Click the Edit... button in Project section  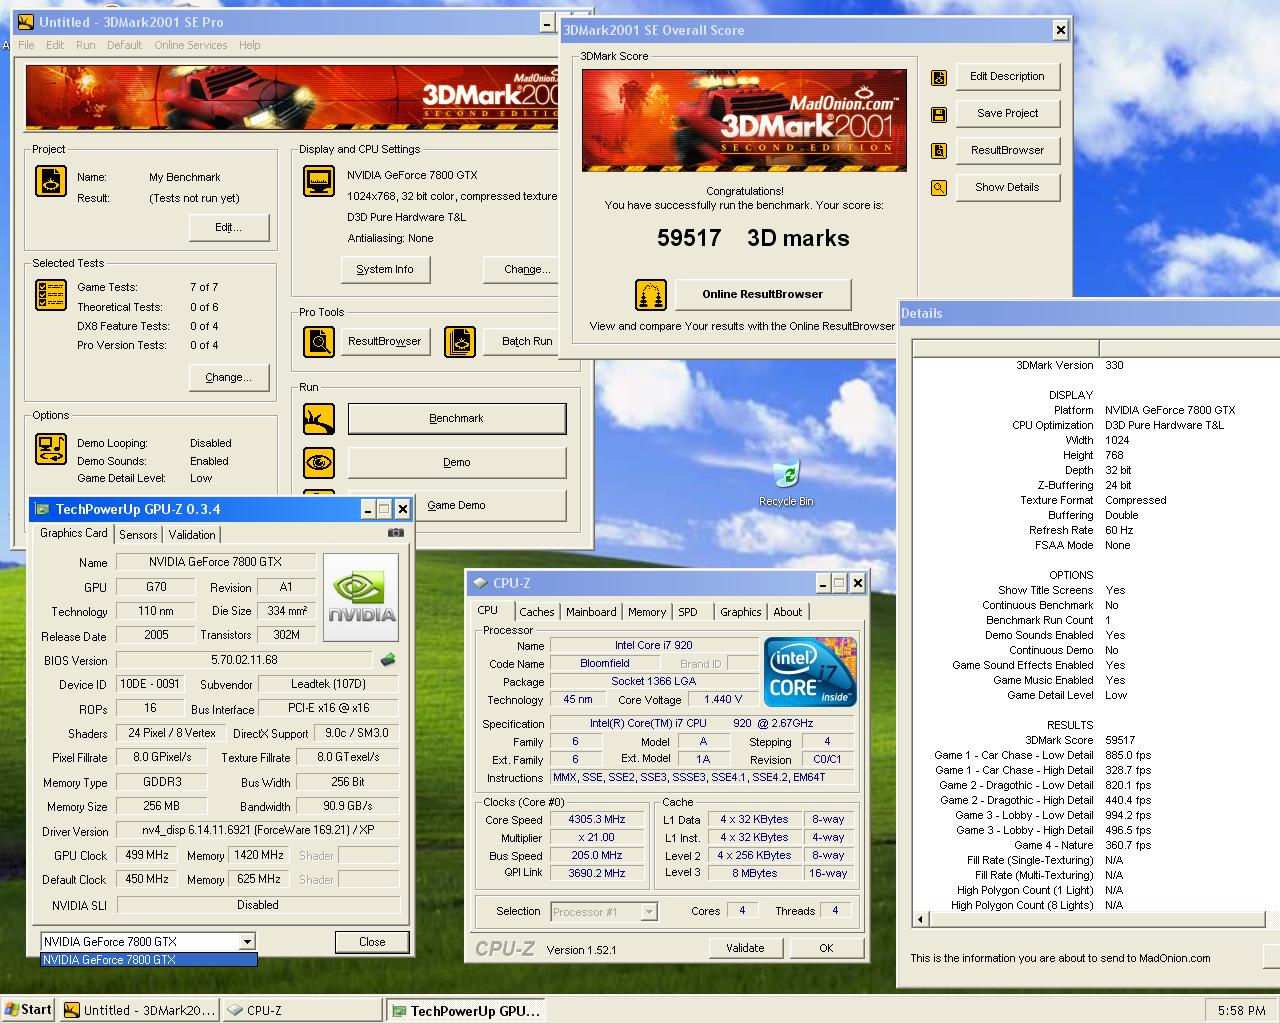pos(229,228)
